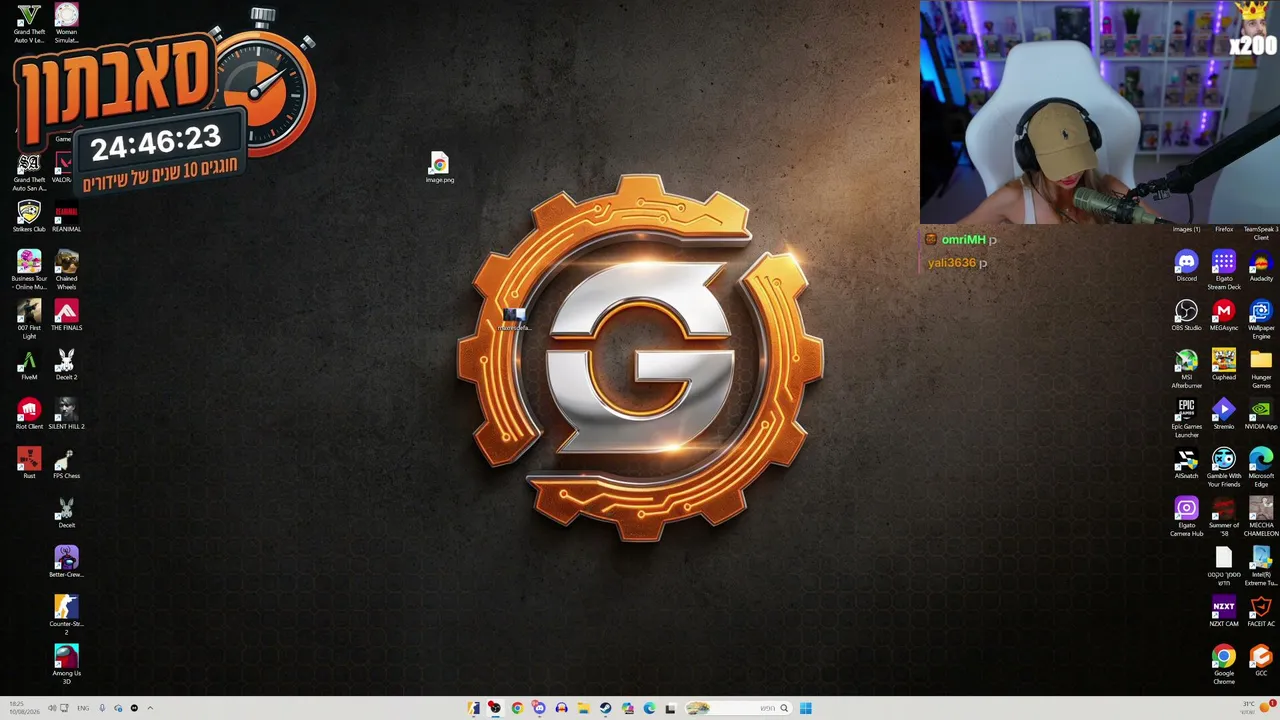Image resolution: width=1280 pixels, height=720 pixels.
Task: Show hidden system tray icons
Action: (x=150, y=708)
